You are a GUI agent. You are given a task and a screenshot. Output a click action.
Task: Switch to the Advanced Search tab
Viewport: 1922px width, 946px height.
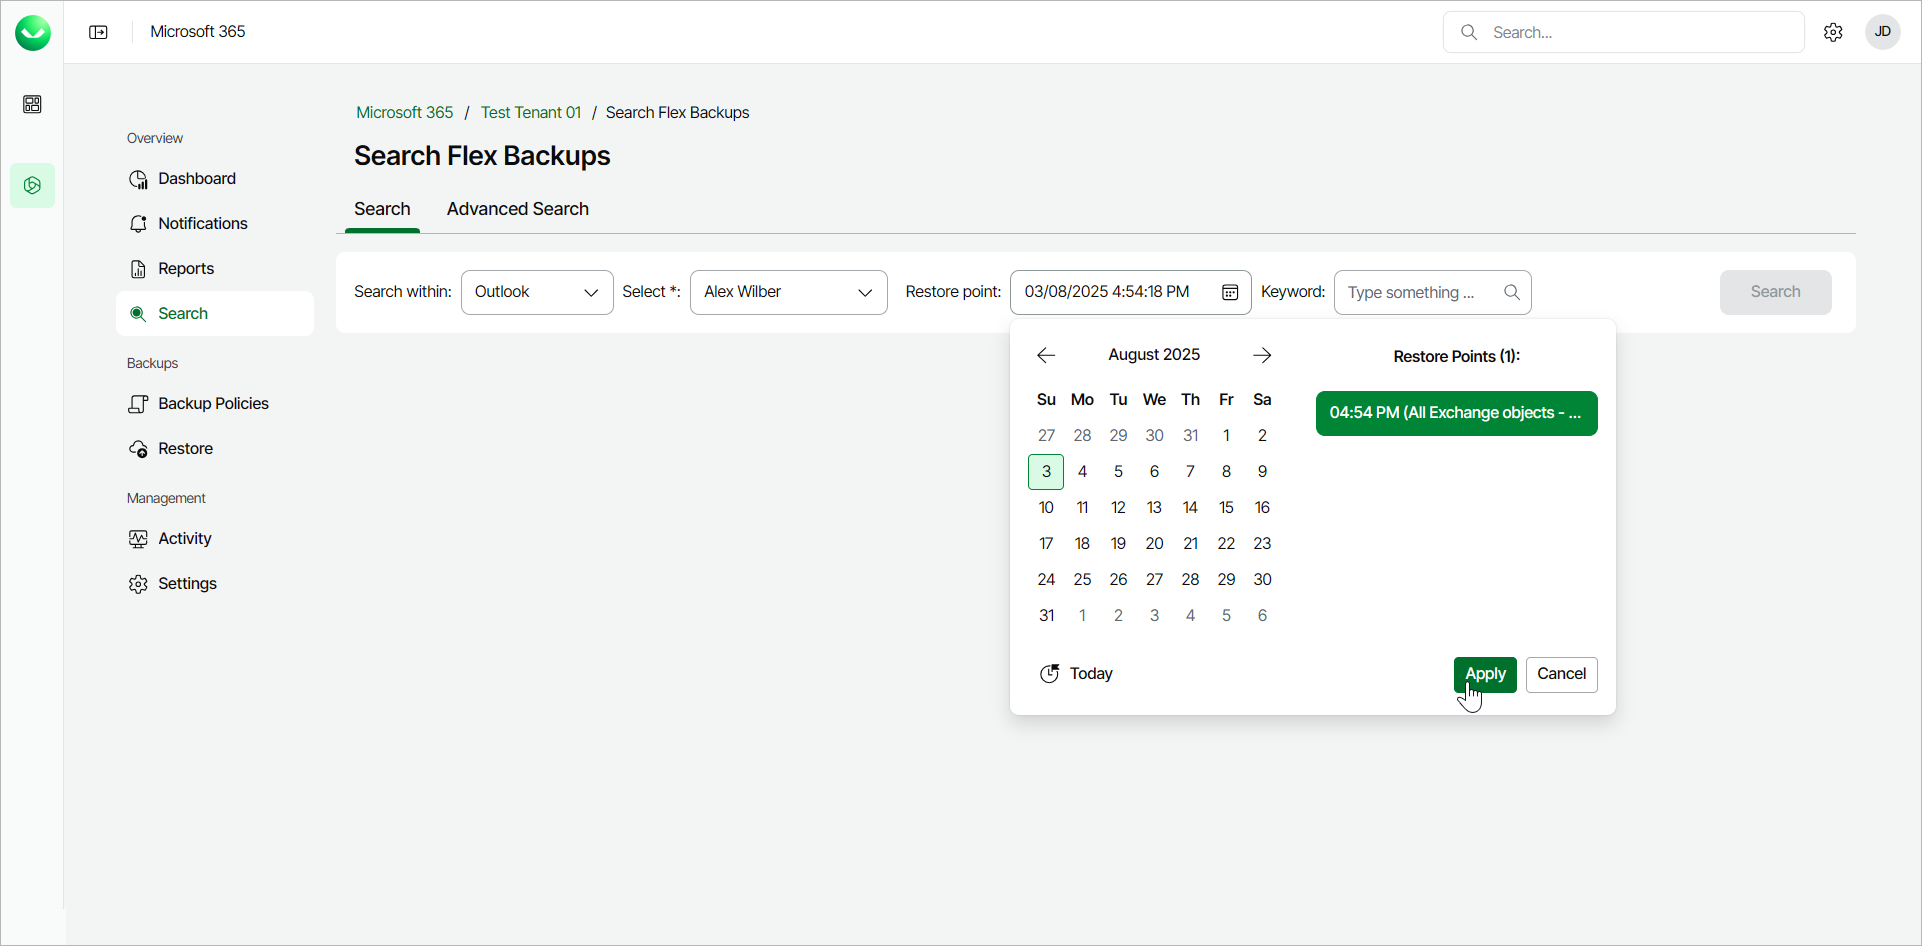(x=517, y=209)
